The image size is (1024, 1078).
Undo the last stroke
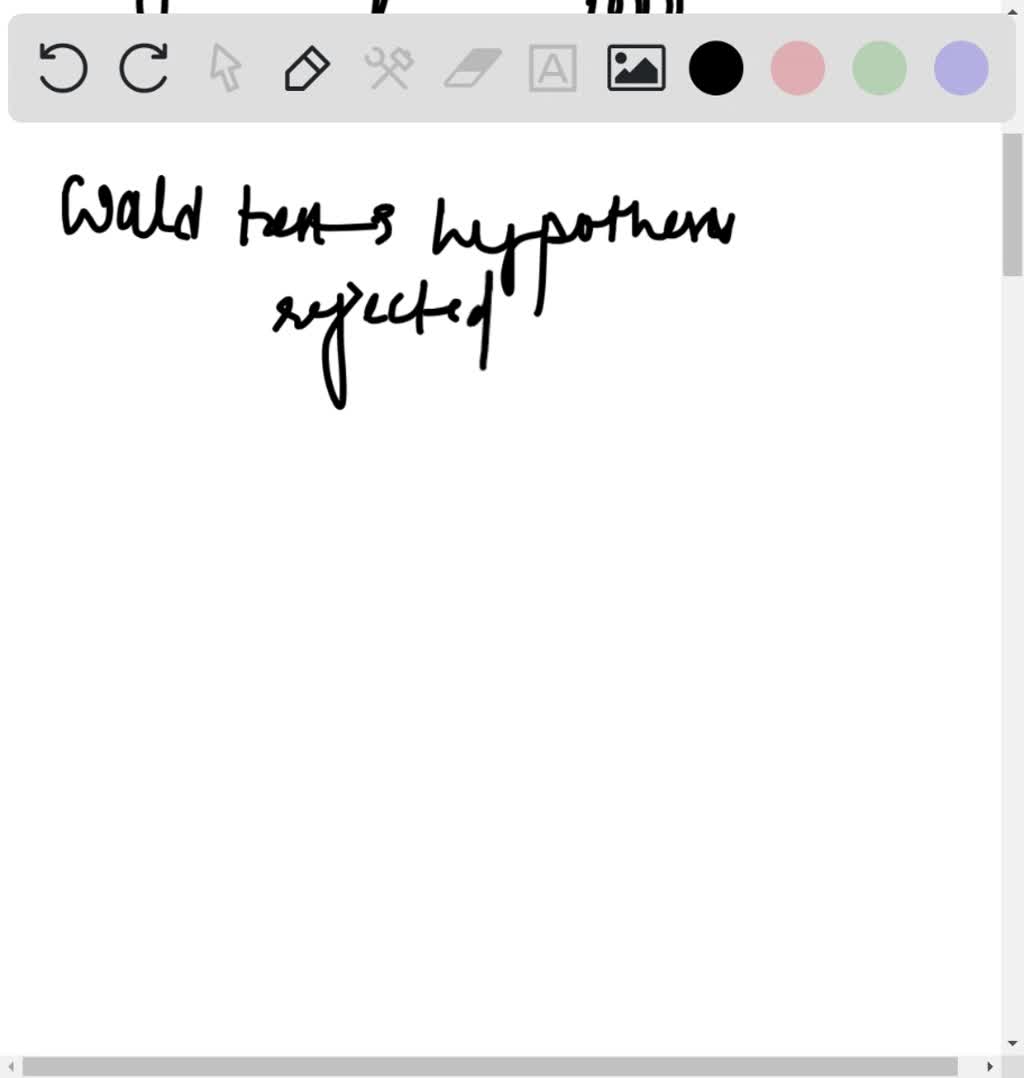click(63, 68)
